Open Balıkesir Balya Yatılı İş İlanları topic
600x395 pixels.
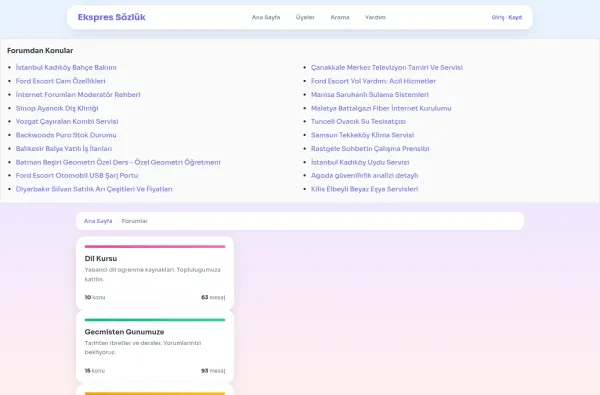64,149
